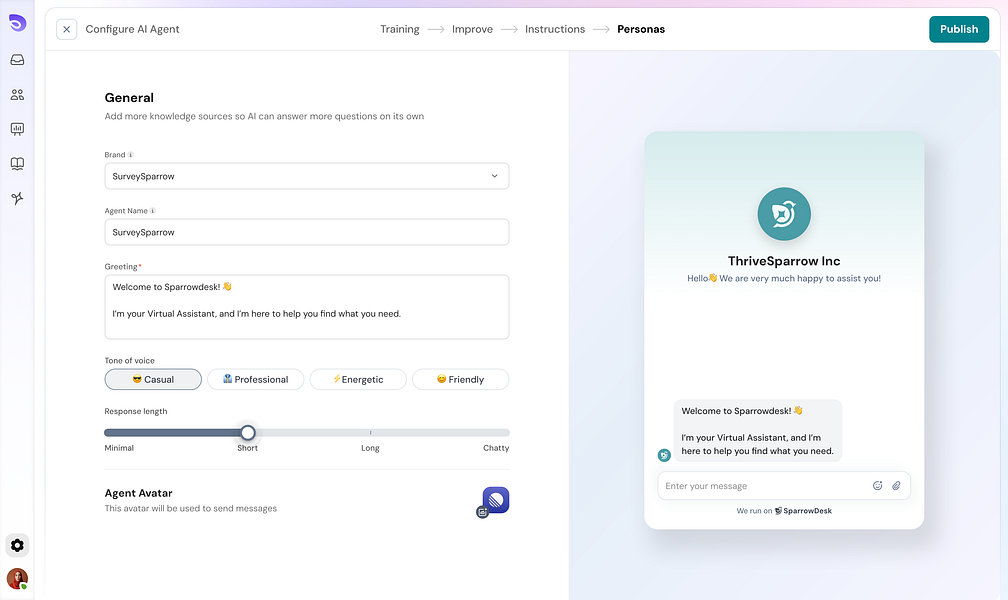Click the response length slider handle
Viewport: 1008px width, 600px height.
248,433
